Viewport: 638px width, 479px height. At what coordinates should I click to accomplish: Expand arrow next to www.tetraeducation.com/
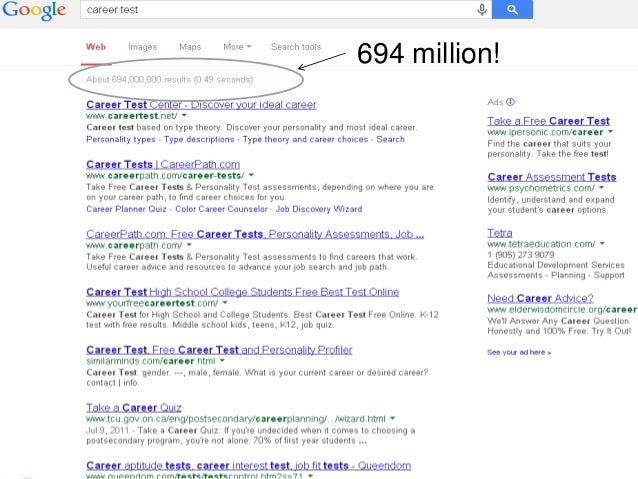click(602, 244)
